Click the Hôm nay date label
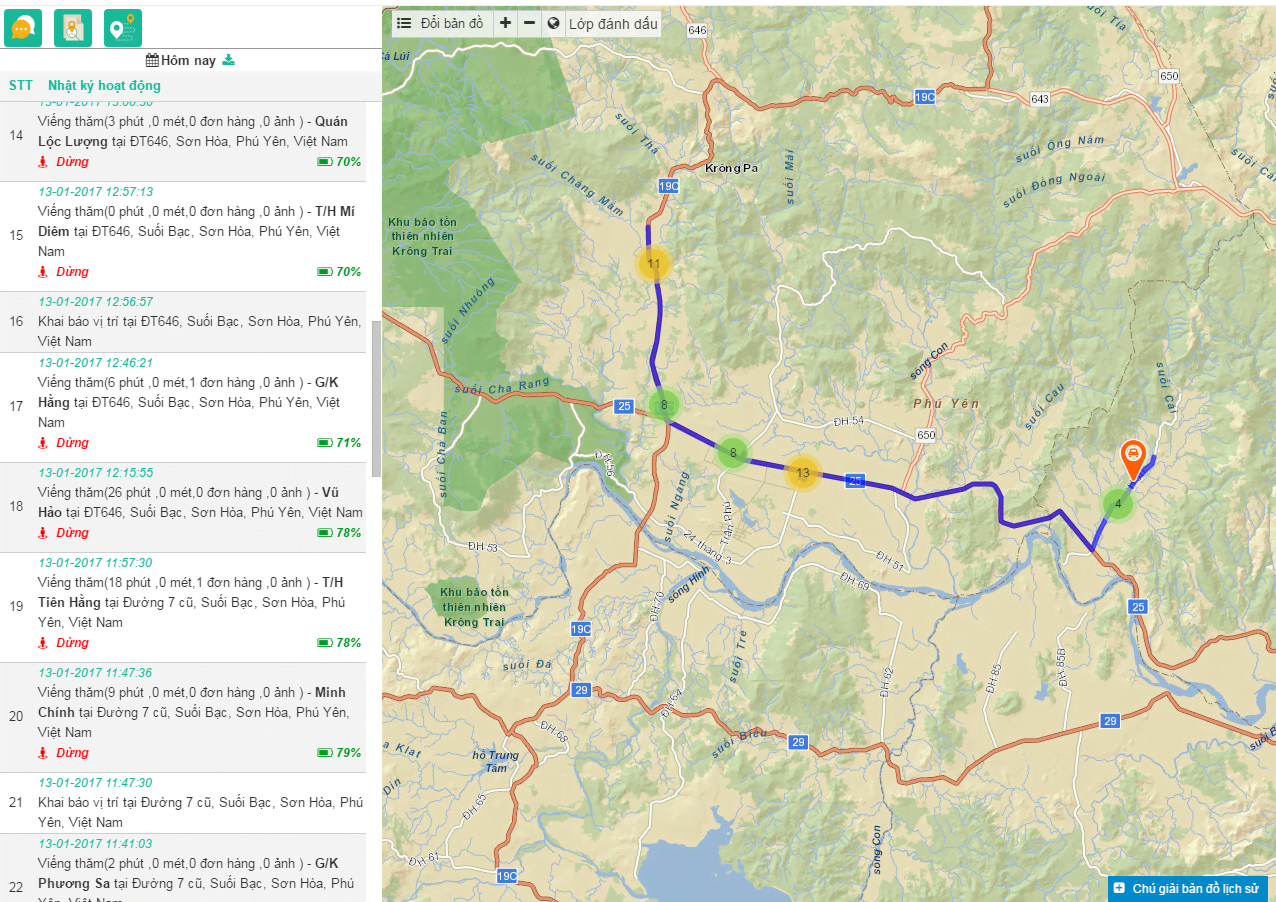 click(x=189, y=60)
